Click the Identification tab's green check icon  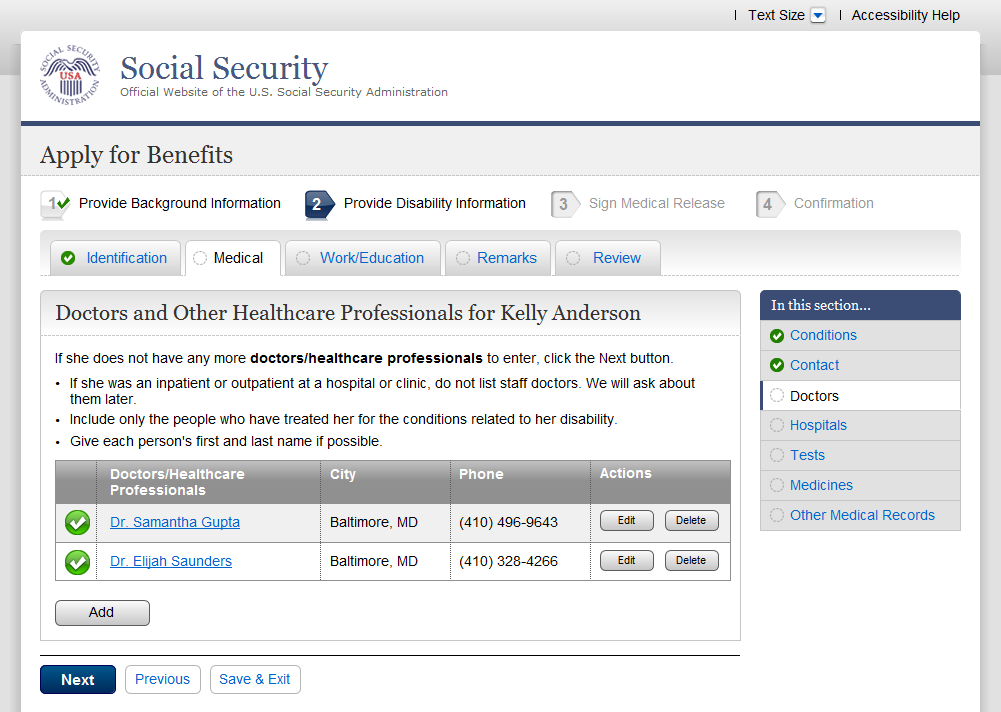point(68,258)
